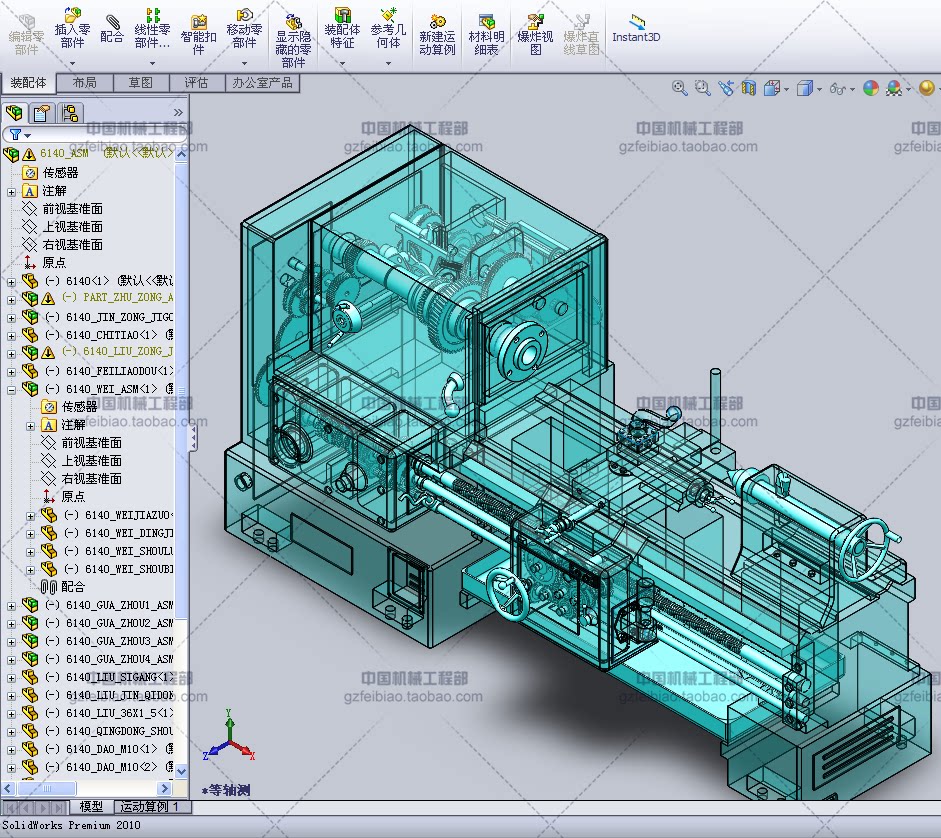Toggle Instant3D mode
The width and height of the screenshot is (941, 838).
coord(636,27)
